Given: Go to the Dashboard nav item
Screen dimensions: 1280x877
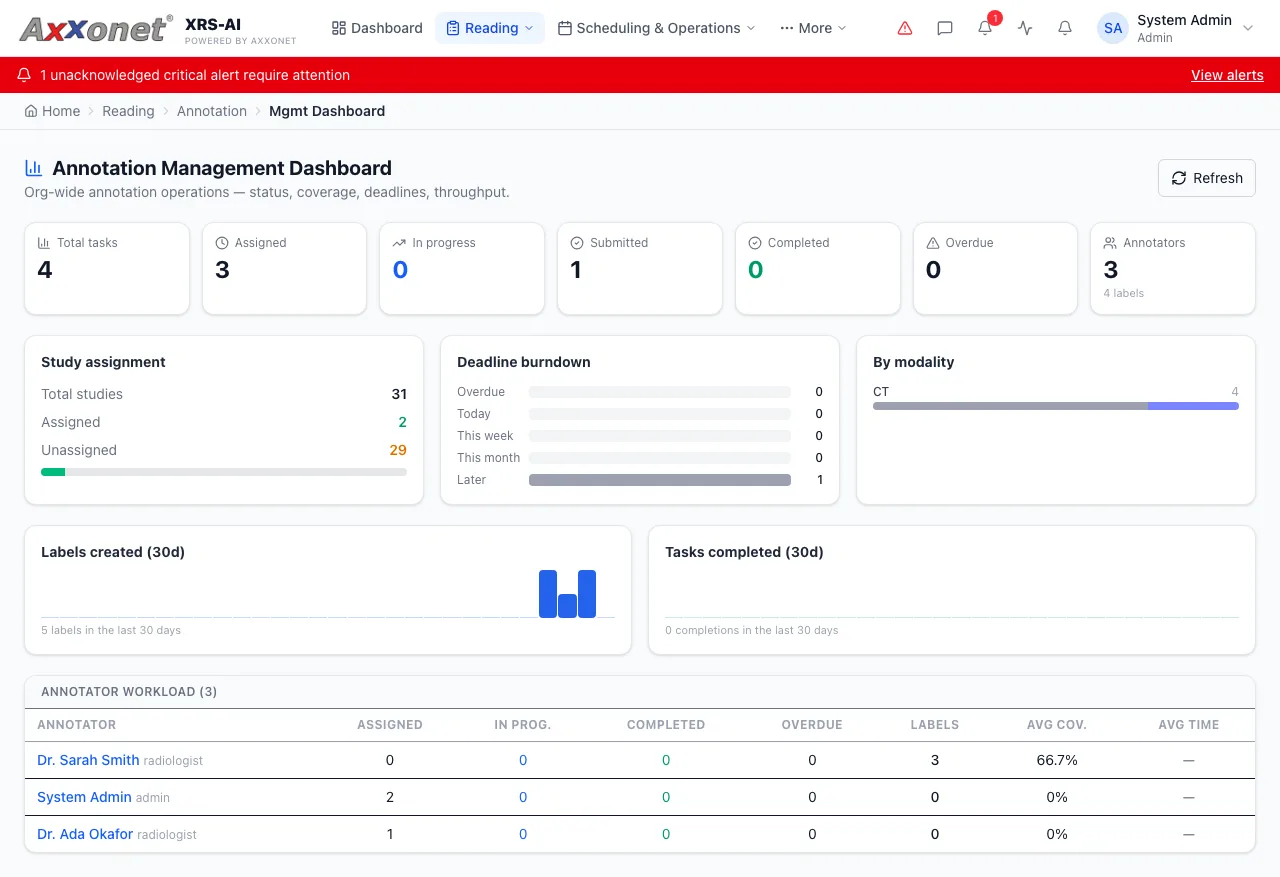Looking at the screenshot, I should coord(377,28).
